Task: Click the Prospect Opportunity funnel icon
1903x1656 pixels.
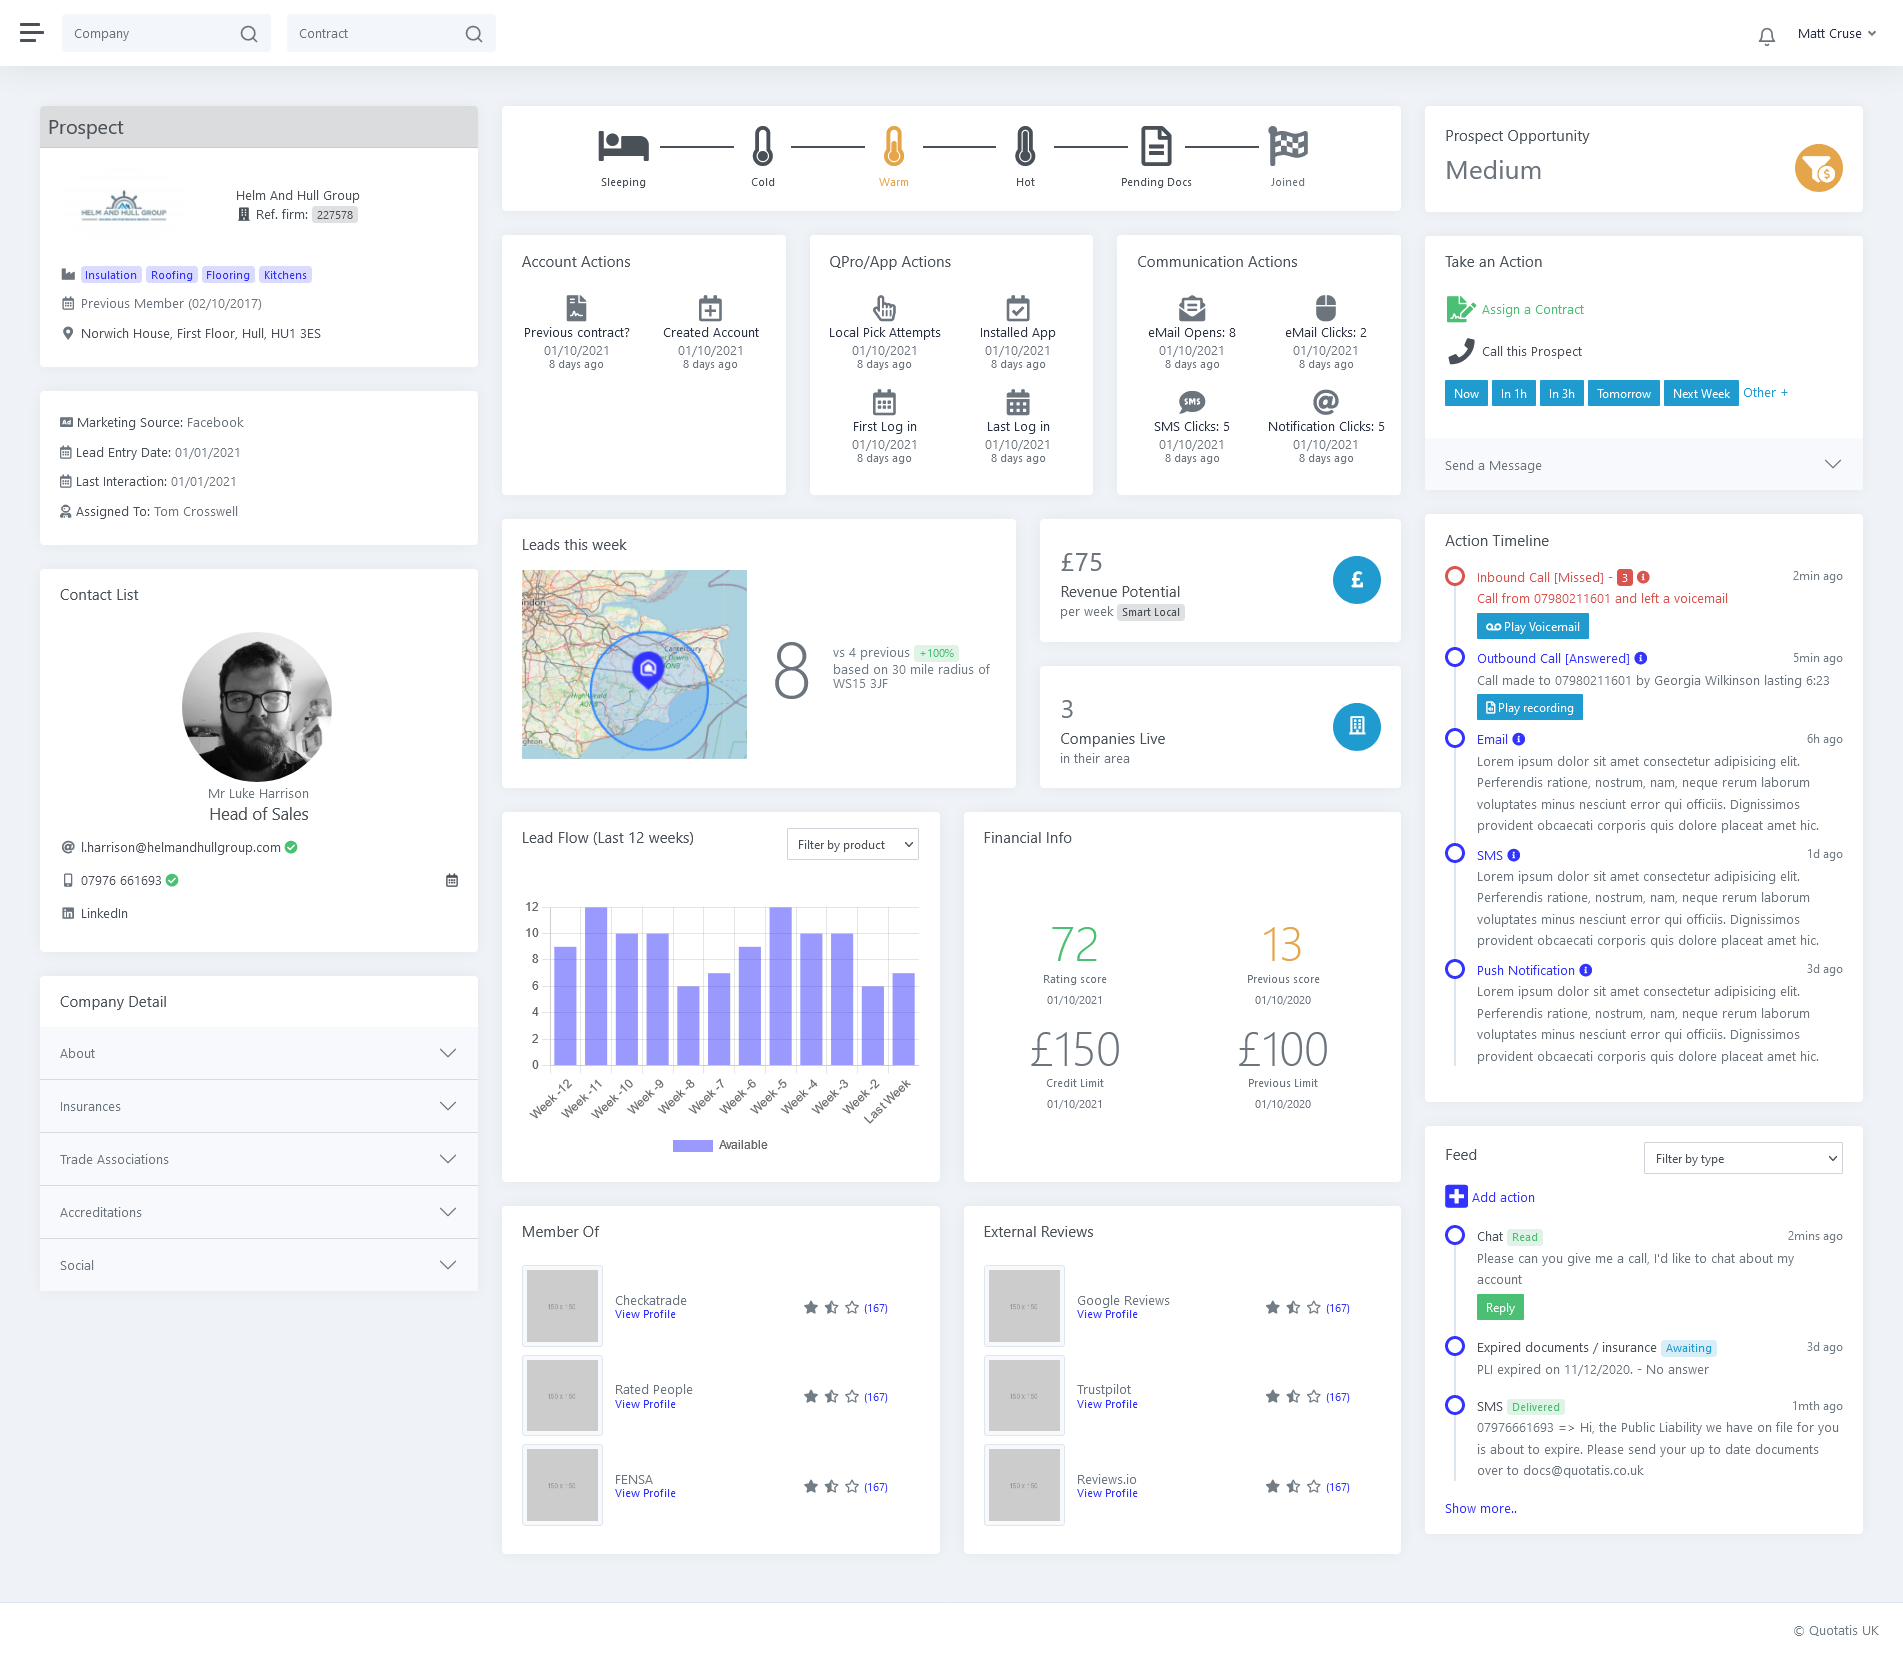Action: 1818,168
